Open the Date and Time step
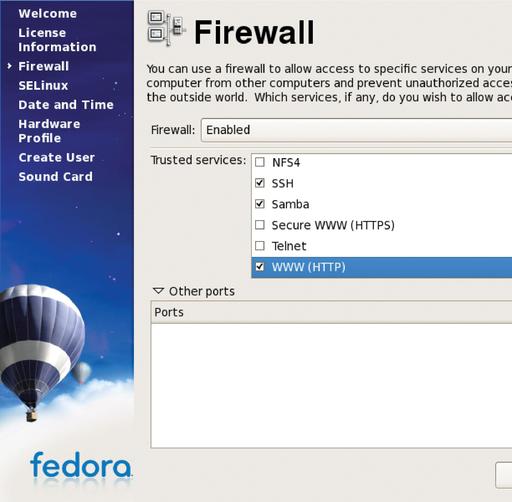This screenshot has height=502, width=512. point(66,105)
